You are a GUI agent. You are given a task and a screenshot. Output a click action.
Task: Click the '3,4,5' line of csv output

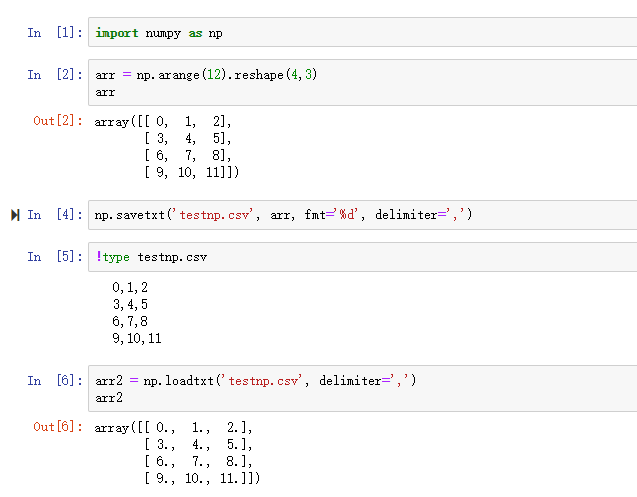pos(130,304)
